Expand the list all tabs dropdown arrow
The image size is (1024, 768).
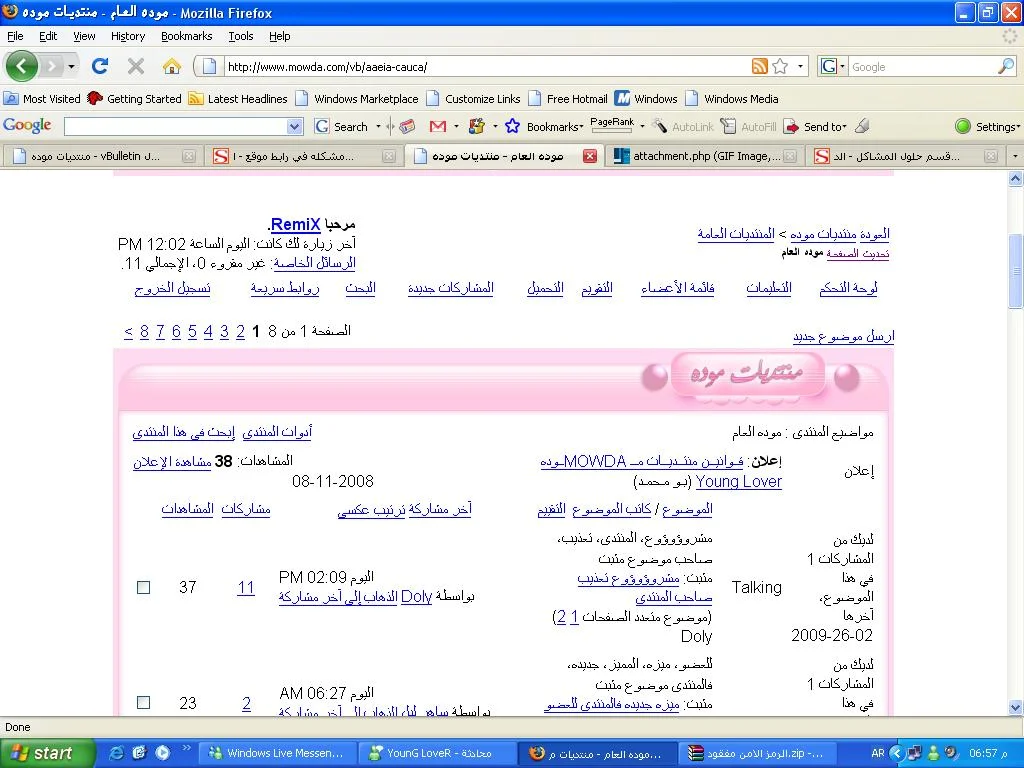tap(1014, 156)
